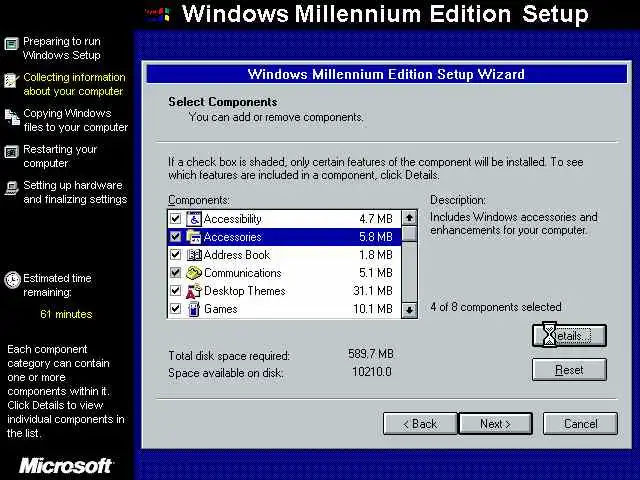
Task: Click the Setting up hardware icon
Action: (x=12, y=188)
